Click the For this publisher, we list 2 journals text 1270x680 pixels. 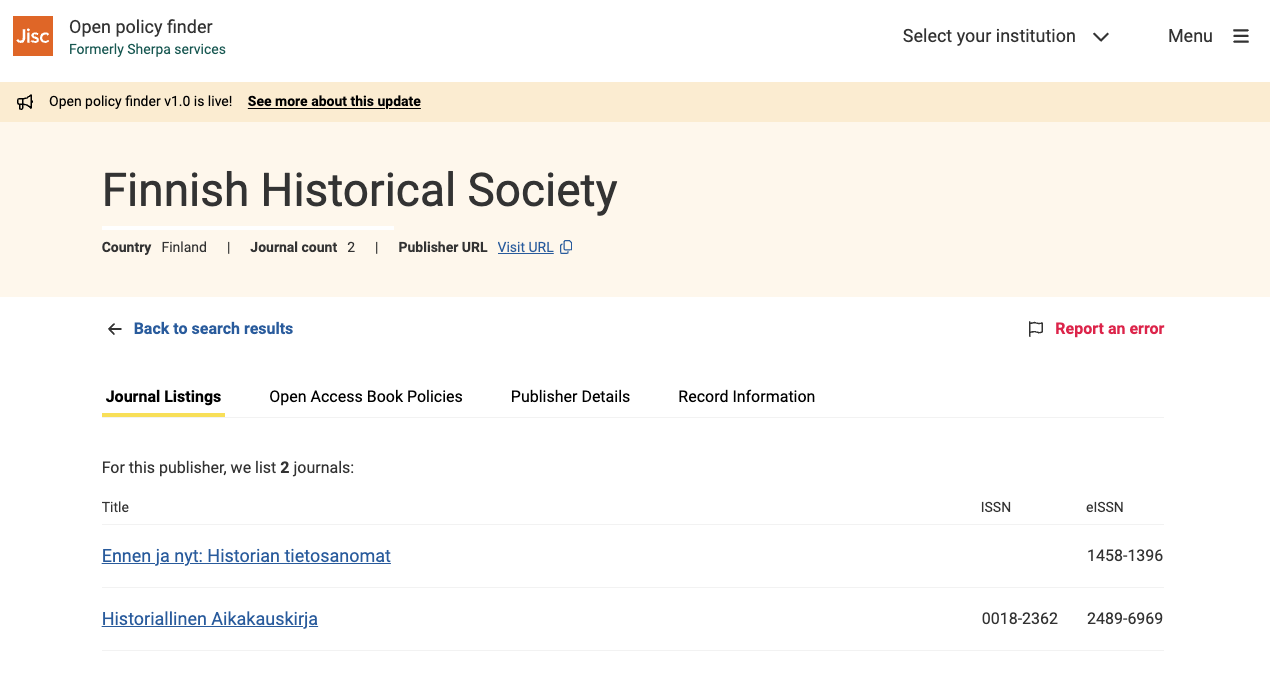(228, 467)
